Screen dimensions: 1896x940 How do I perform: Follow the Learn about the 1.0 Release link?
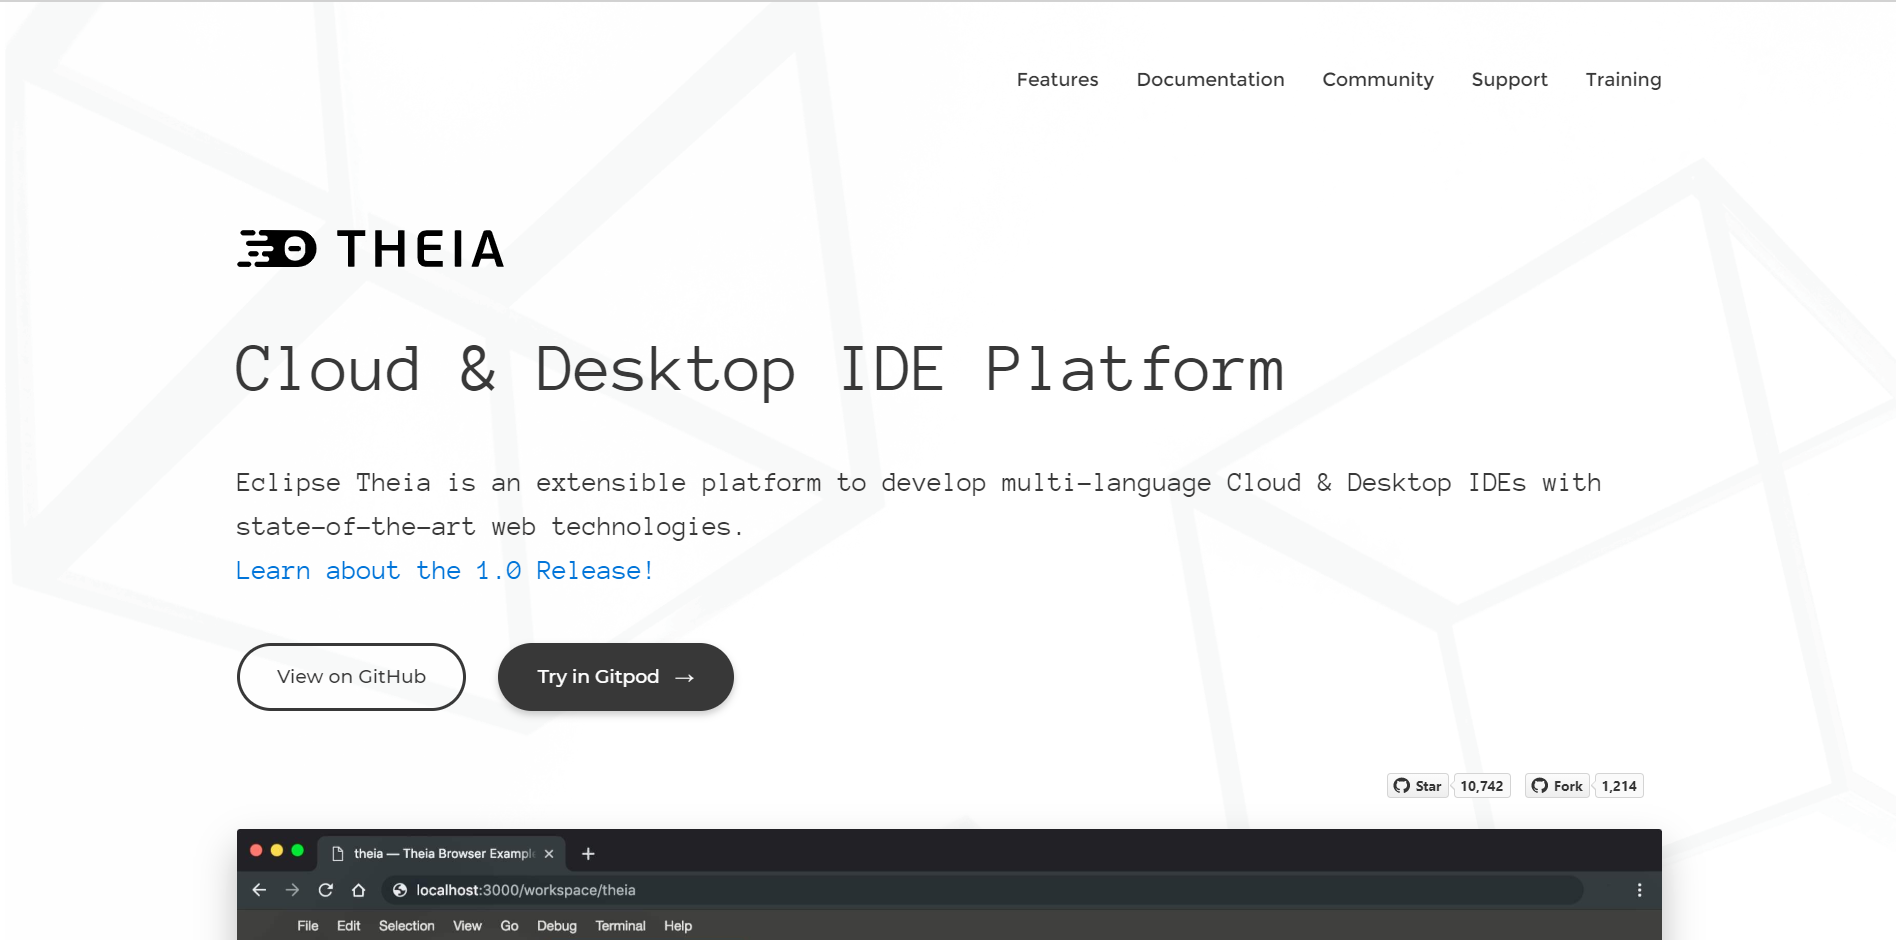coord(444,571)
